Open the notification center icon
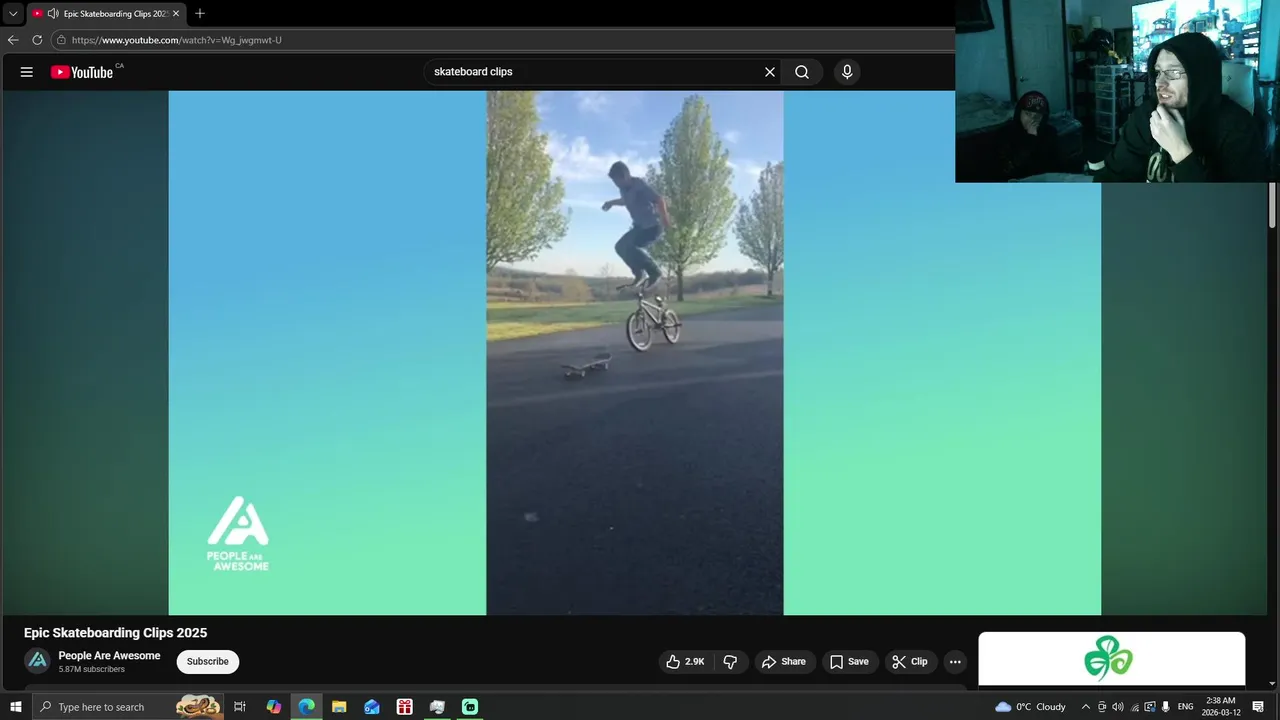 coord(1258,707)
